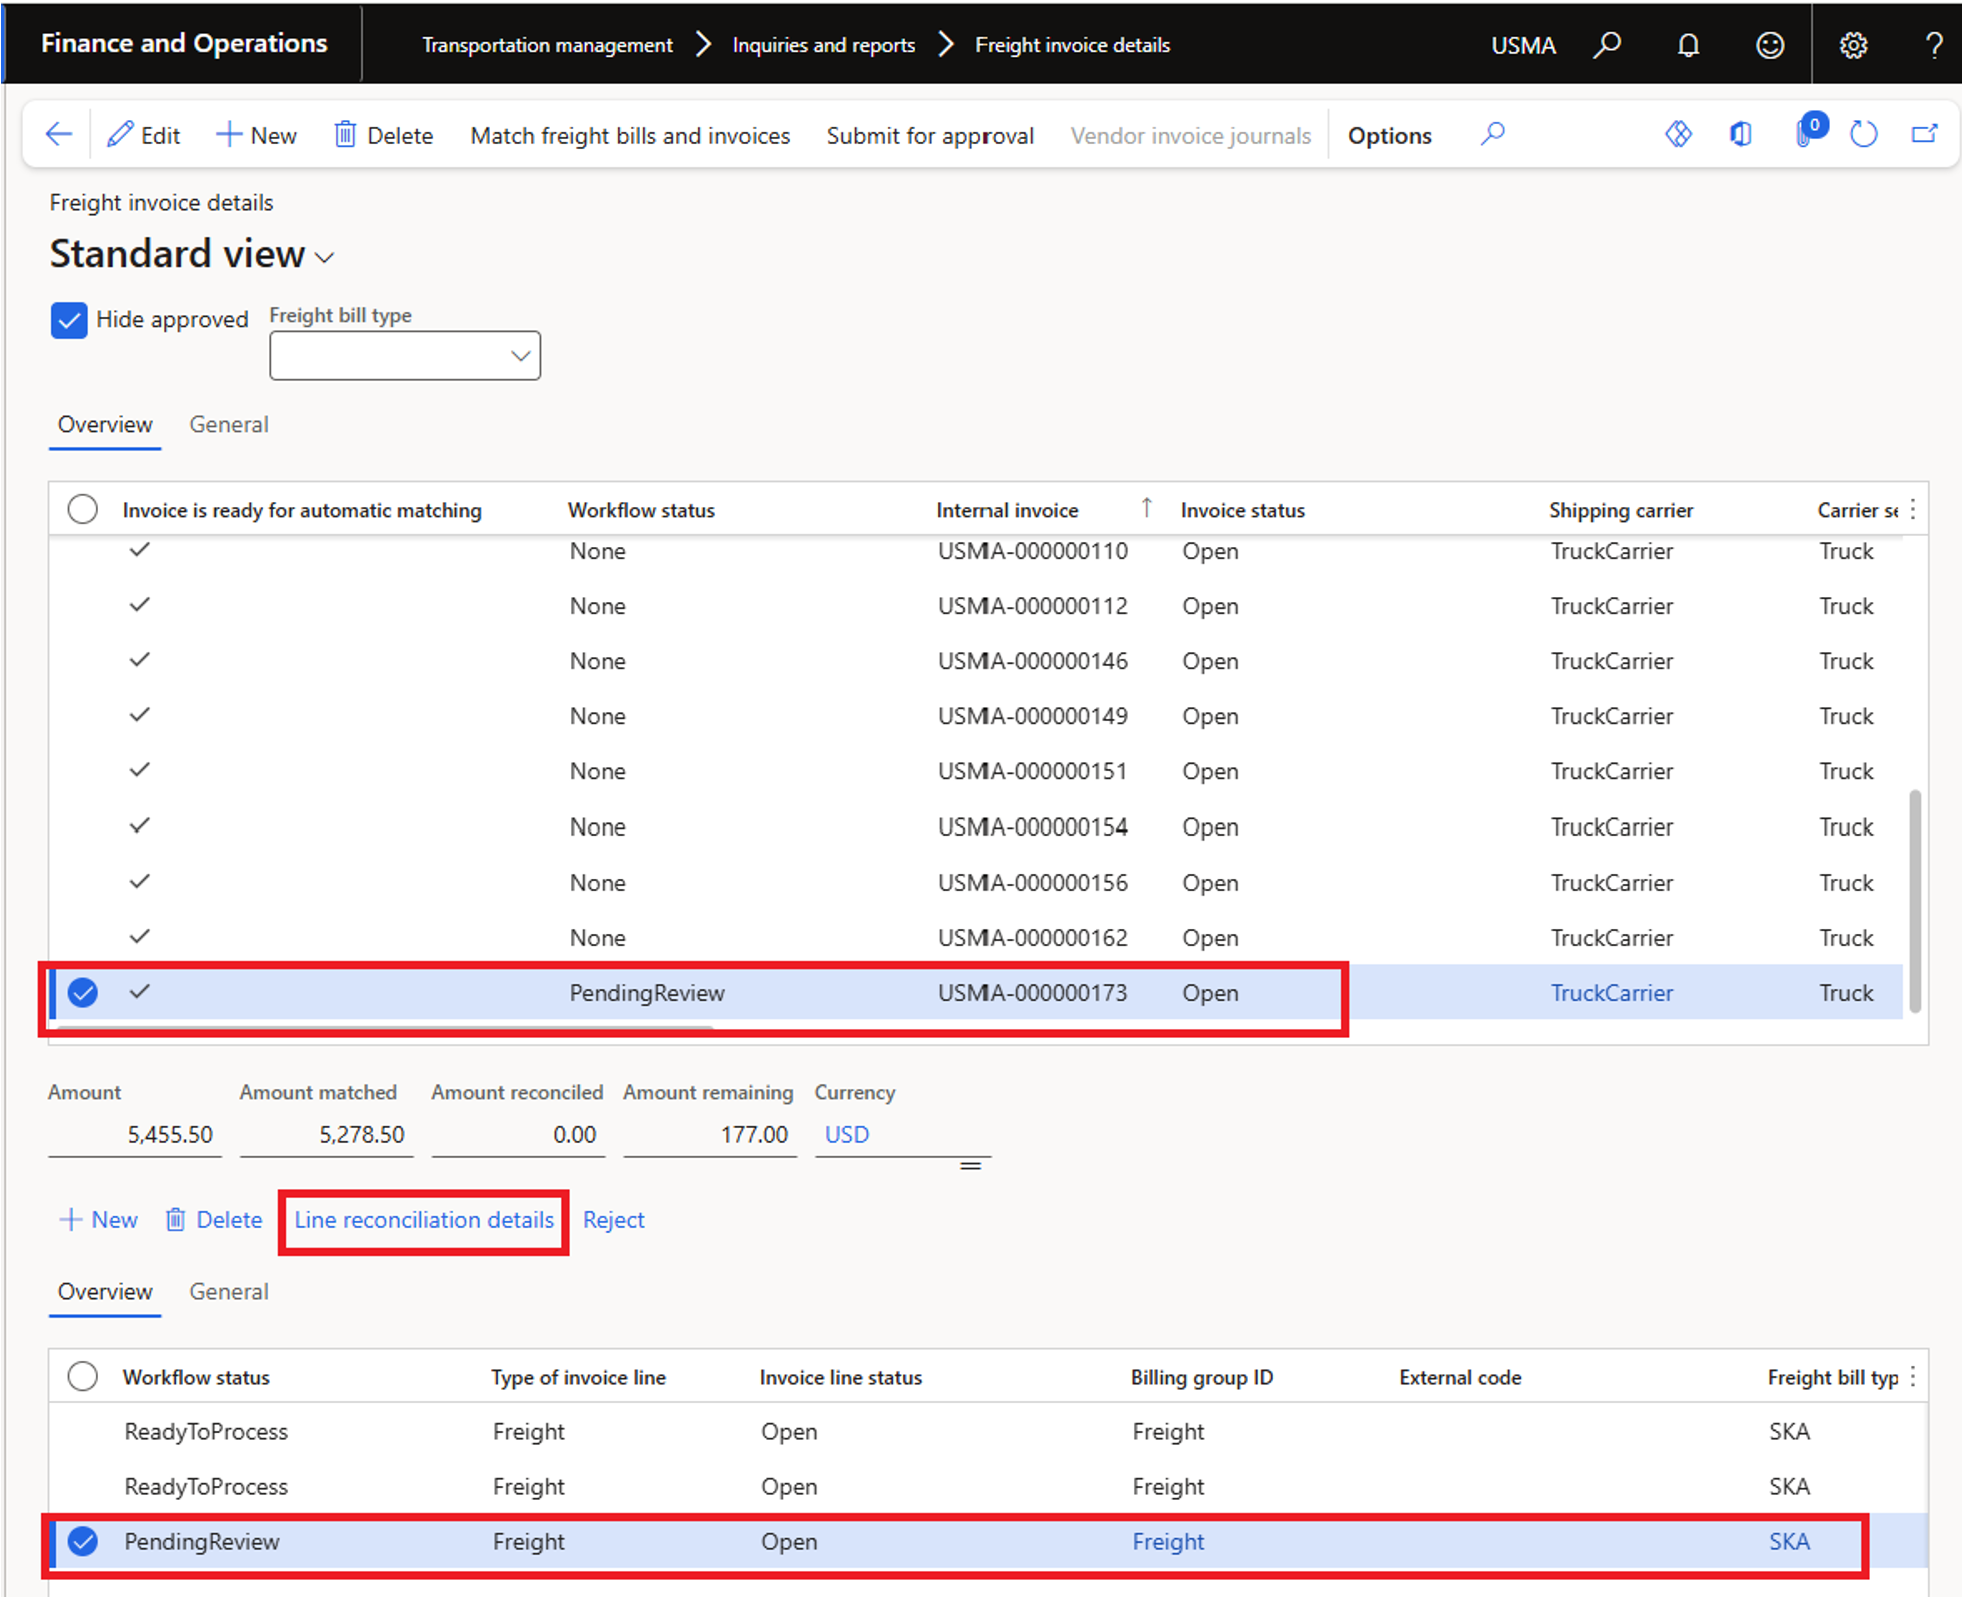
Task: Click the Edit pencil button
Action: (x=144, y=135)
